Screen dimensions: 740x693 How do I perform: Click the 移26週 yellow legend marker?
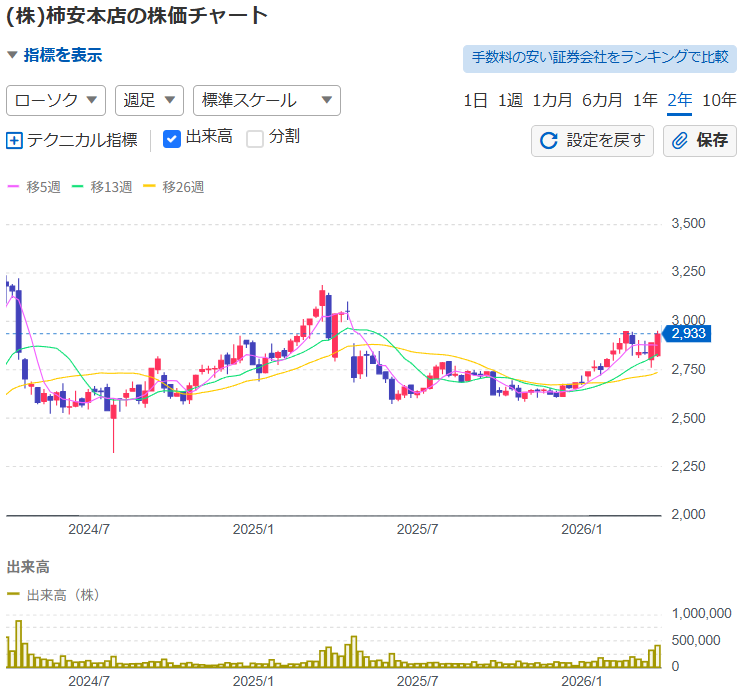click(150, 186)
